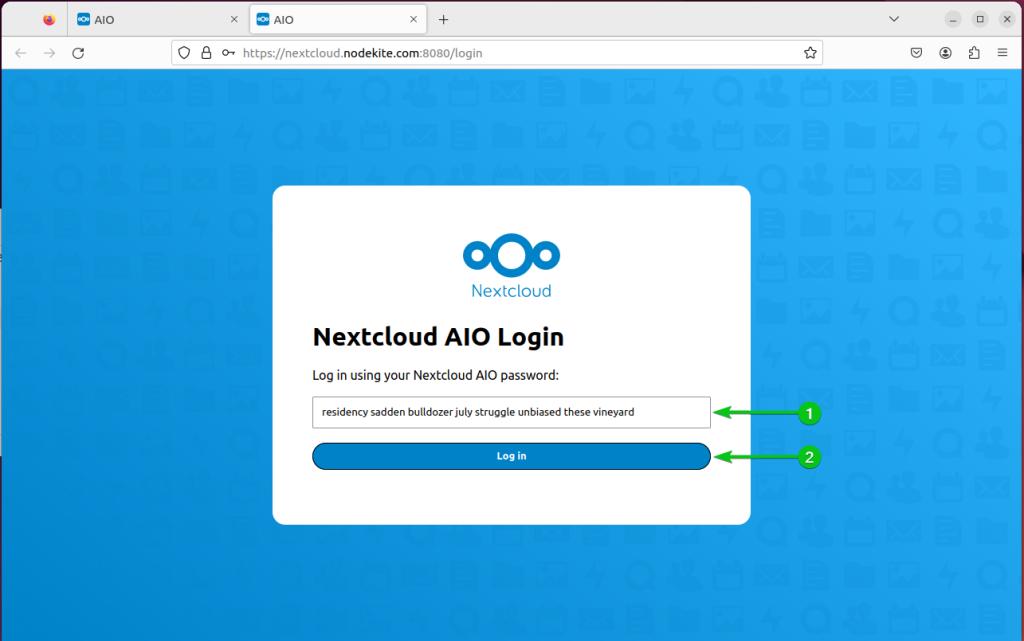Open the saved passwords key icon

226,52
